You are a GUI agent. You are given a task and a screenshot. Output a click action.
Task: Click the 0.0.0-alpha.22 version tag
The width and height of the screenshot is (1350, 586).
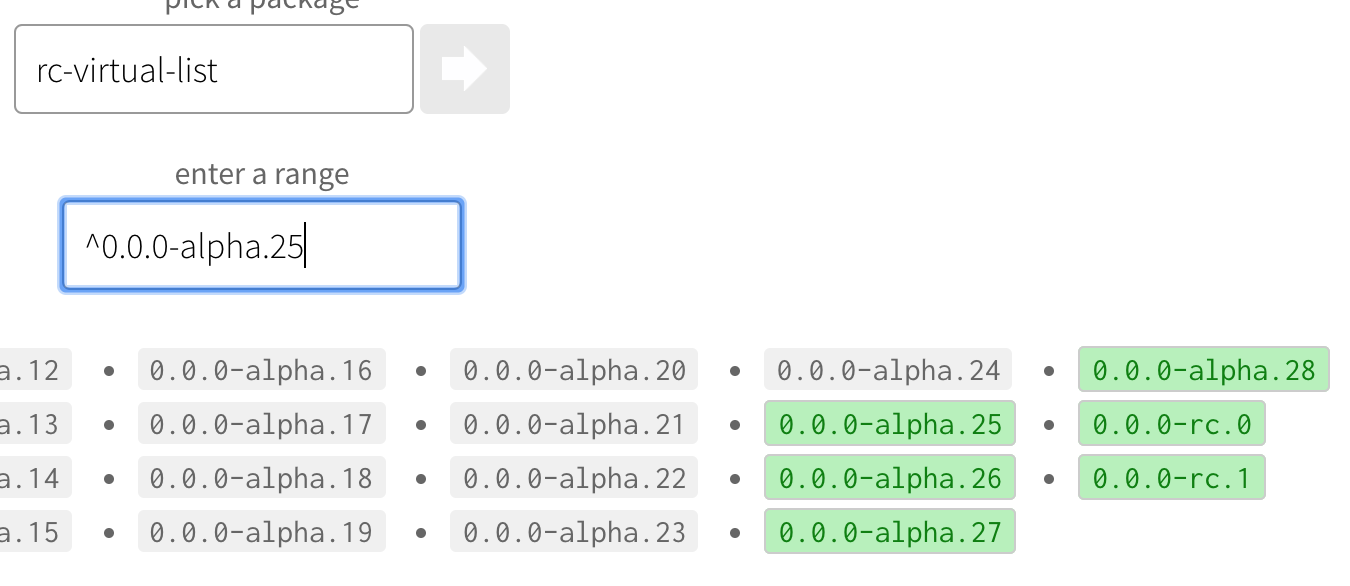tap(574, 477)
